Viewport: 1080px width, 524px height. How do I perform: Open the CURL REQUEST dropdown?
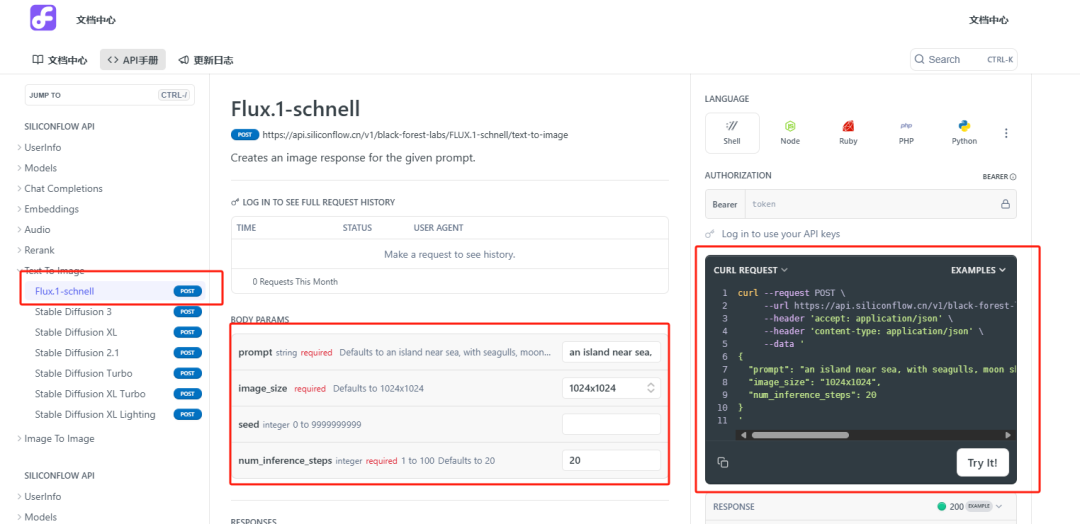pyautogui.click(x=751, y=271)
